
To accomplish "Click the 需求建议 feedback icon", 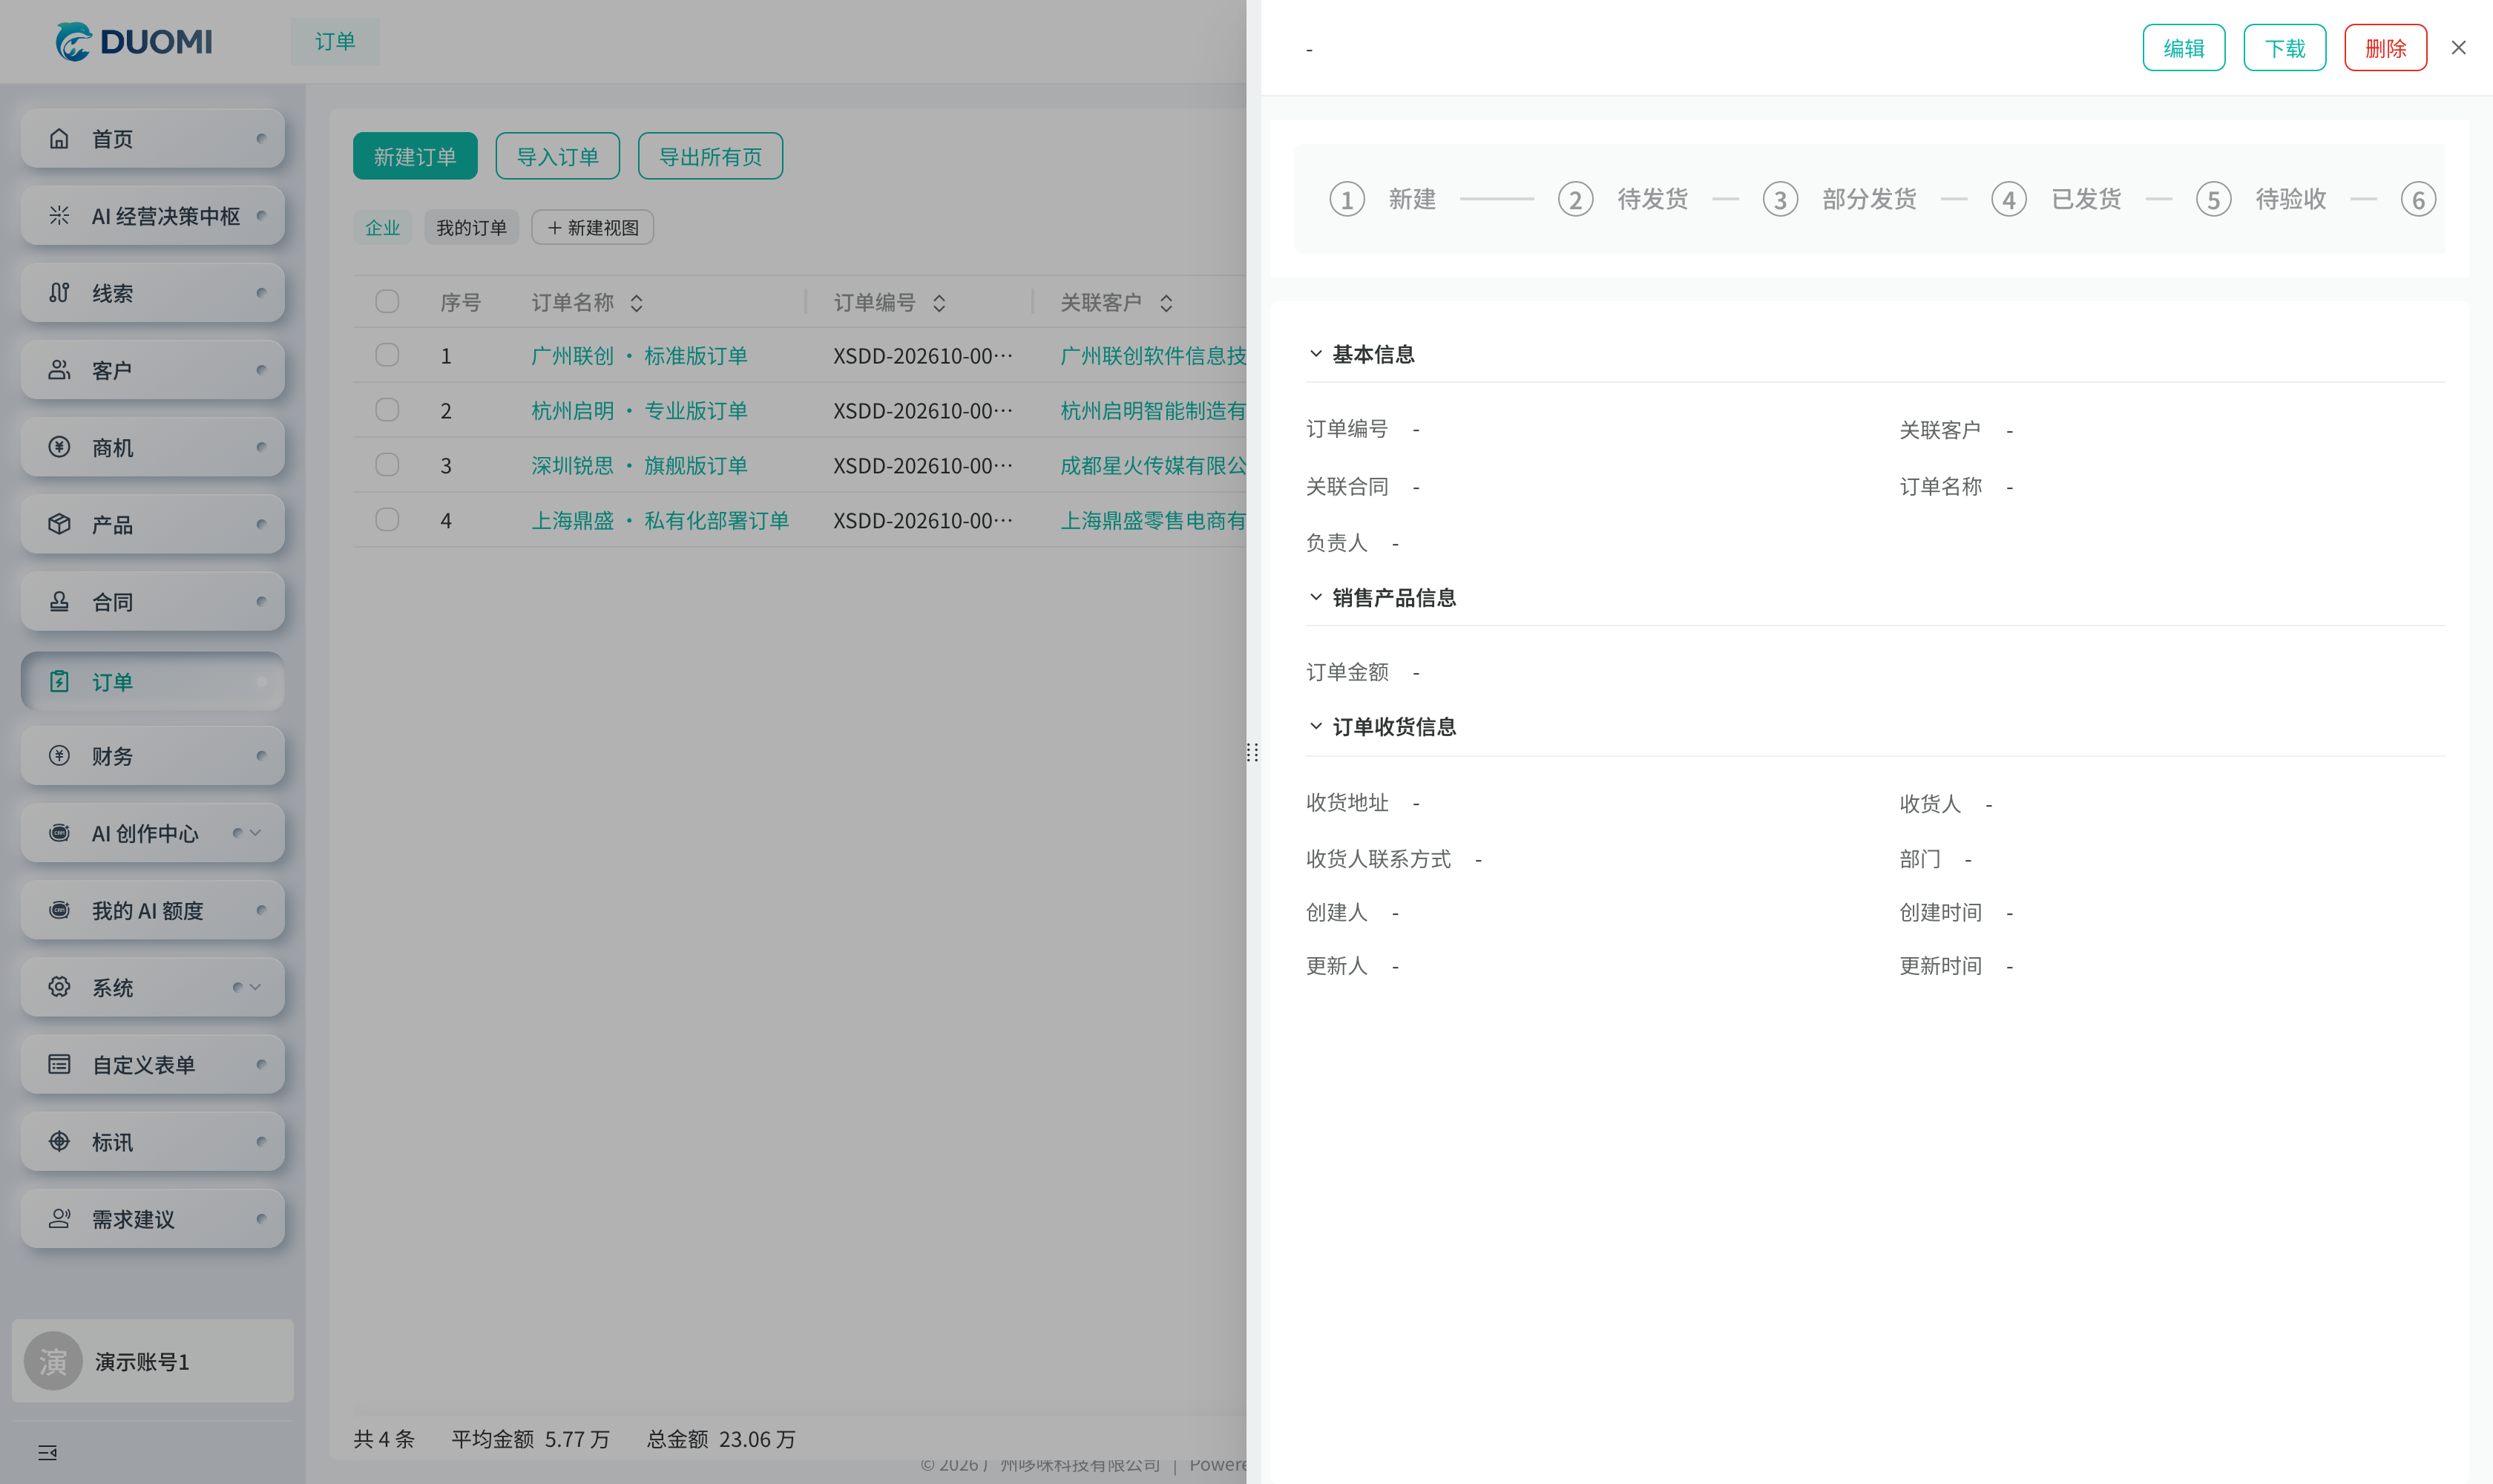I will click(x=59, y=1218).
